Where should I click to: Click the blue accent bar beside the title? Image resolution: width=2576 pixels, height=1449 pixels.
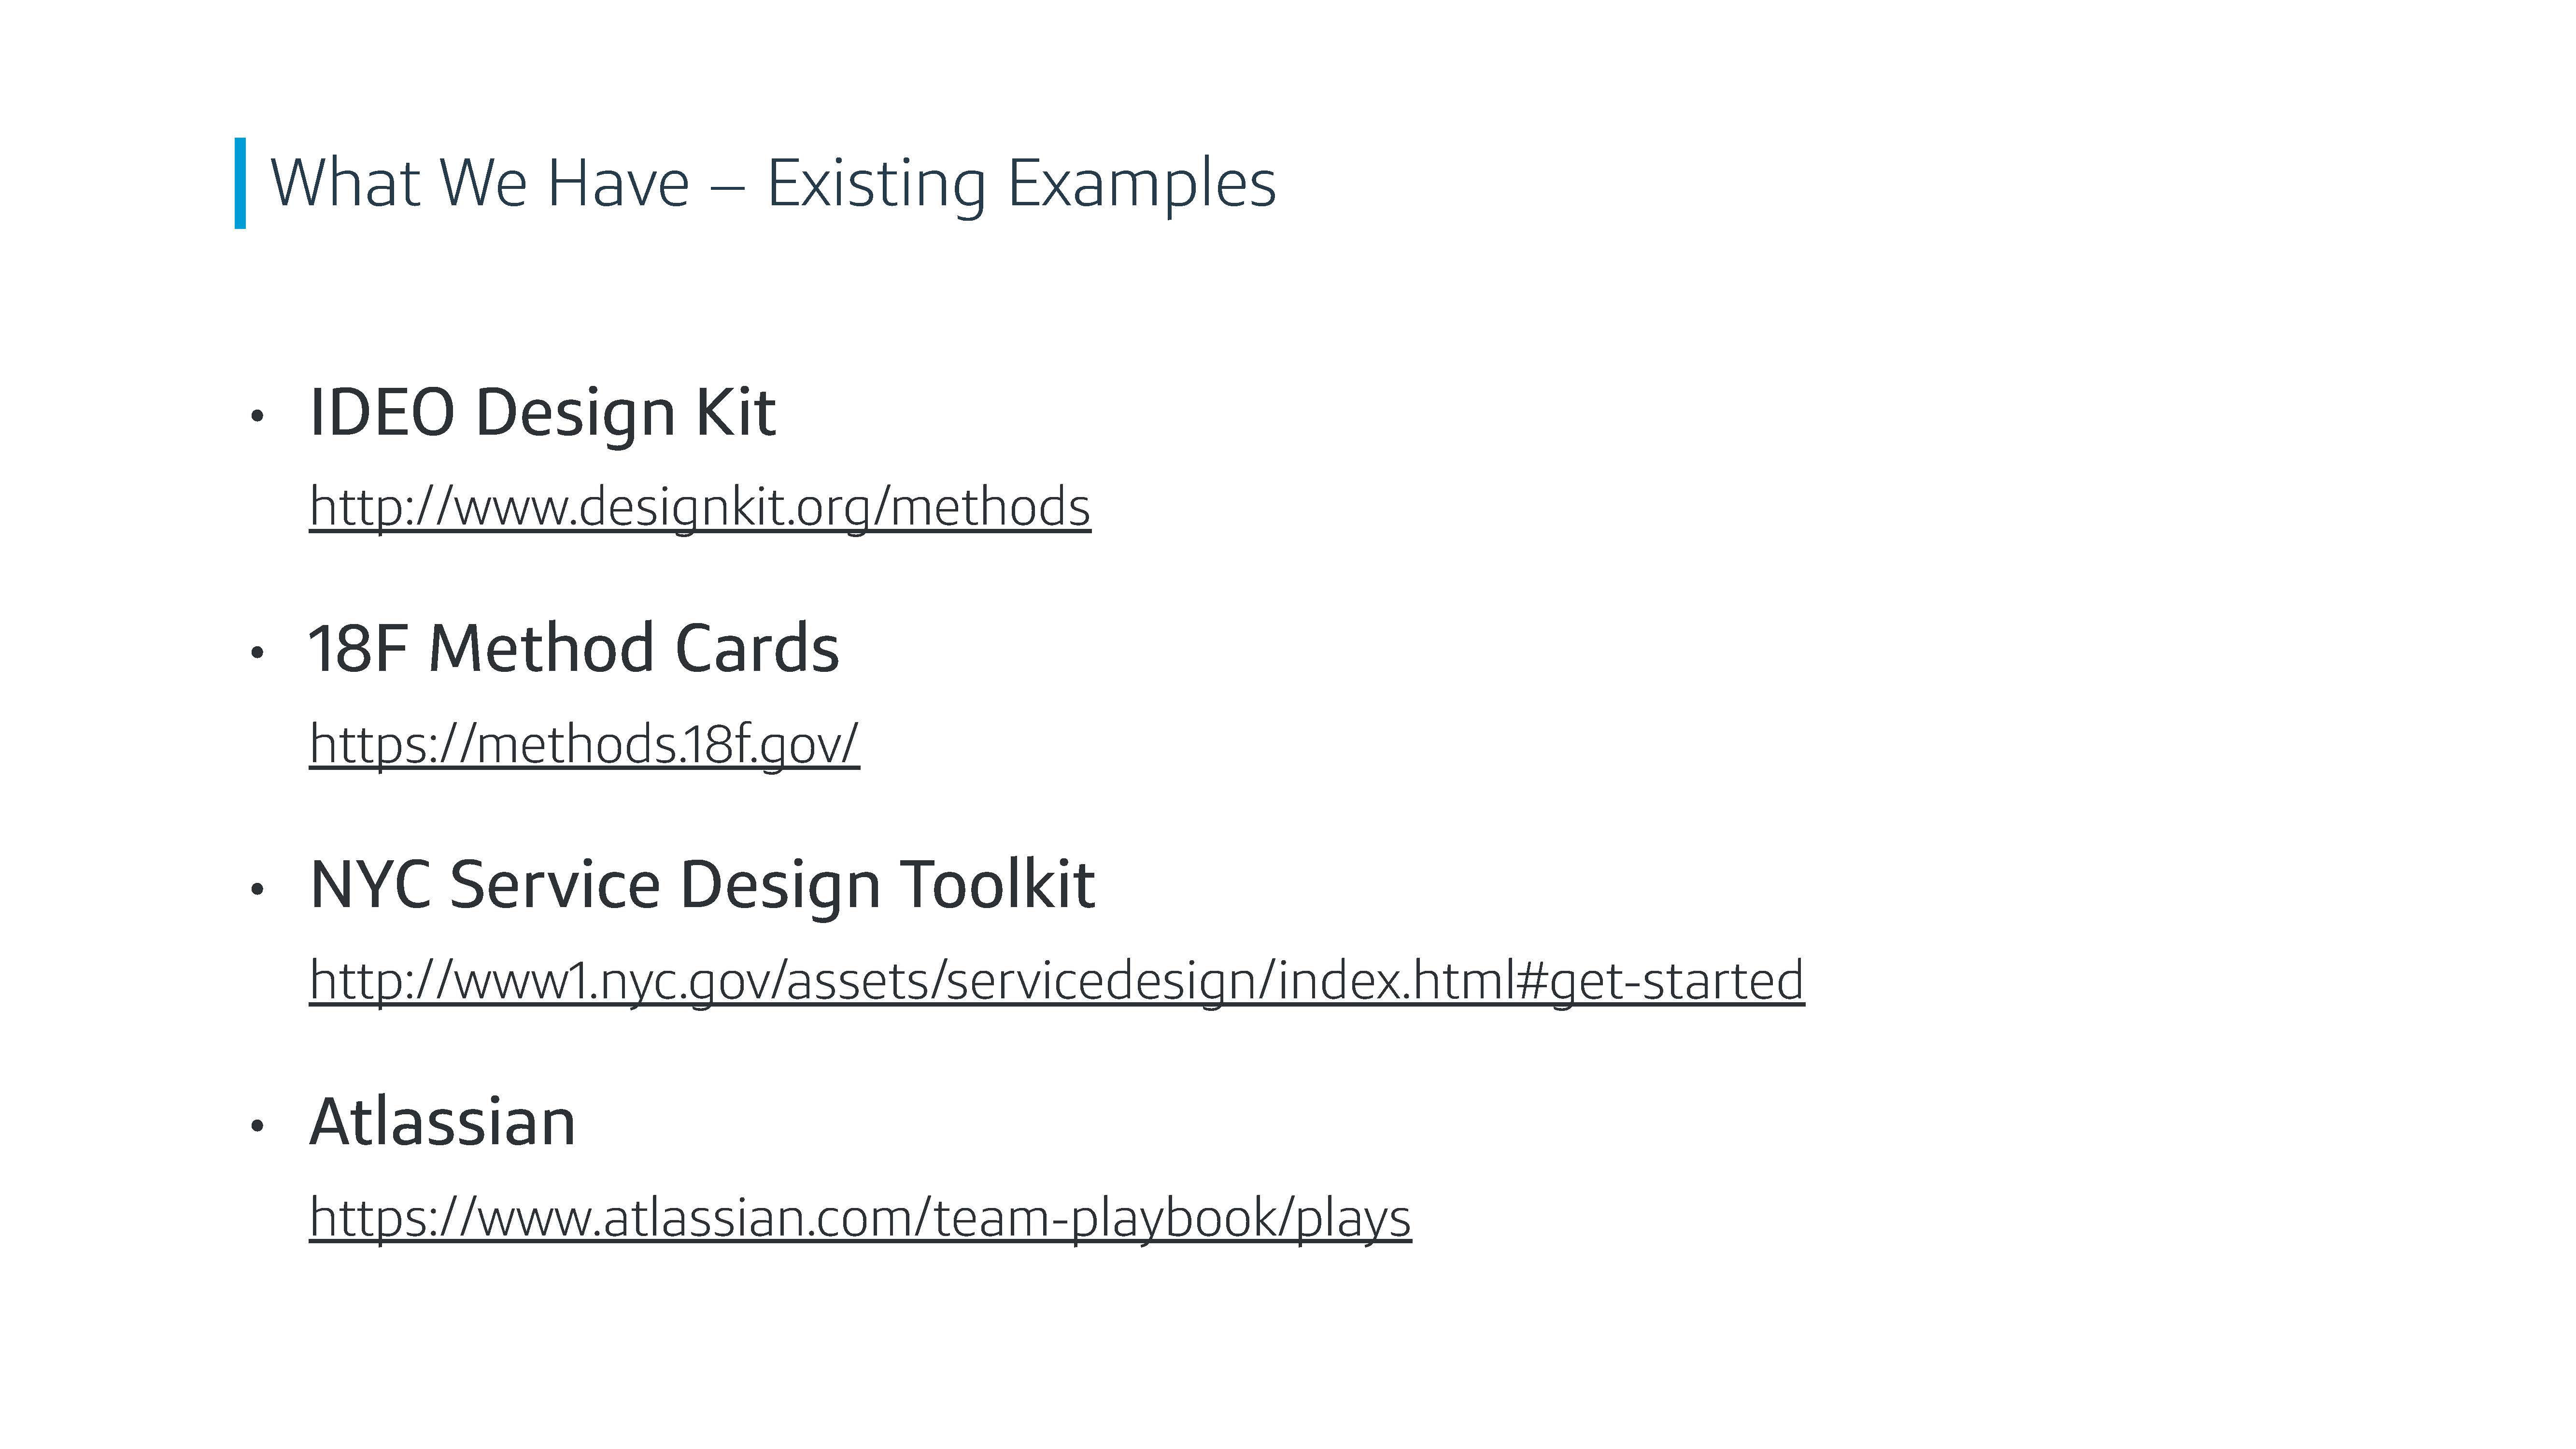240,183
